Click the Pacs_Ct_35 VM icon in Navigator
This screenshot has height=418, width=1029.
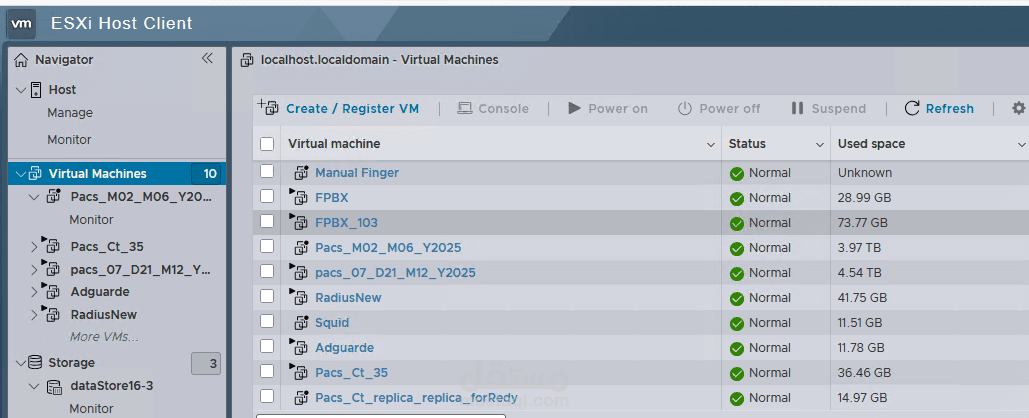51,245
